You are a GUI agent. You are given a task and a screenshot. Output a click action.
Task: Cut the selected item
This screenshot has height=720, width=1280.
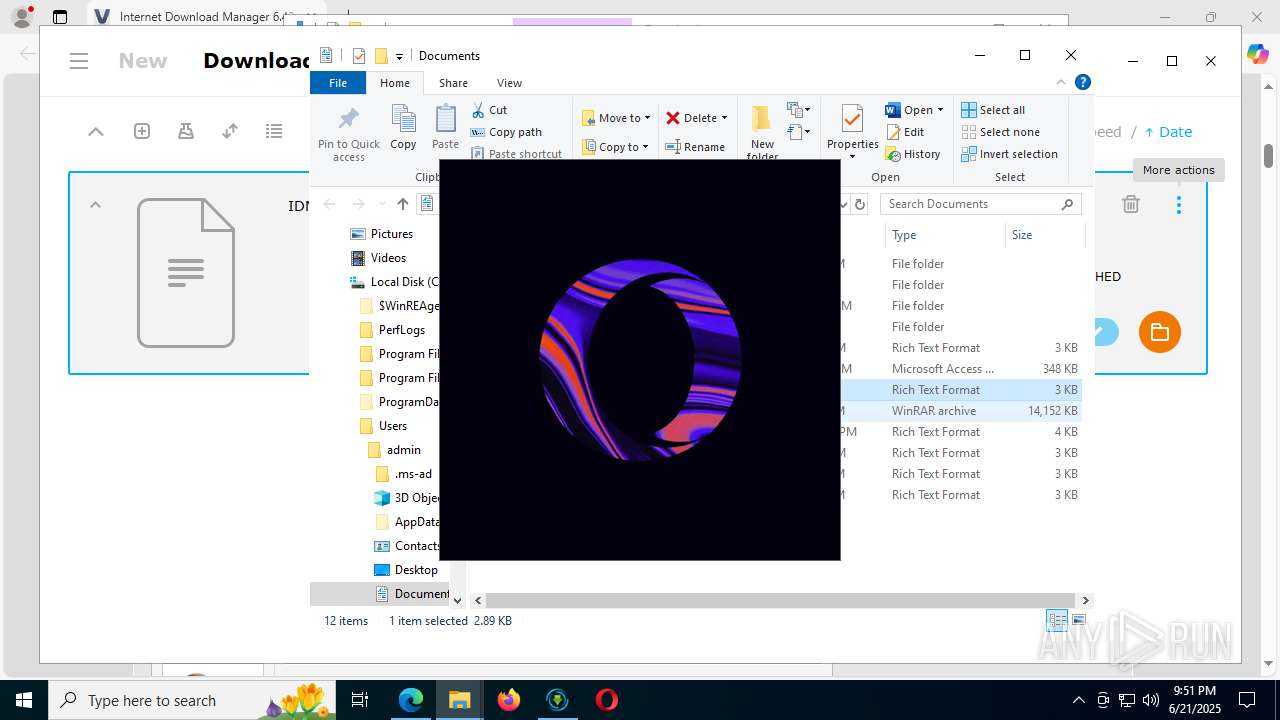489,110
